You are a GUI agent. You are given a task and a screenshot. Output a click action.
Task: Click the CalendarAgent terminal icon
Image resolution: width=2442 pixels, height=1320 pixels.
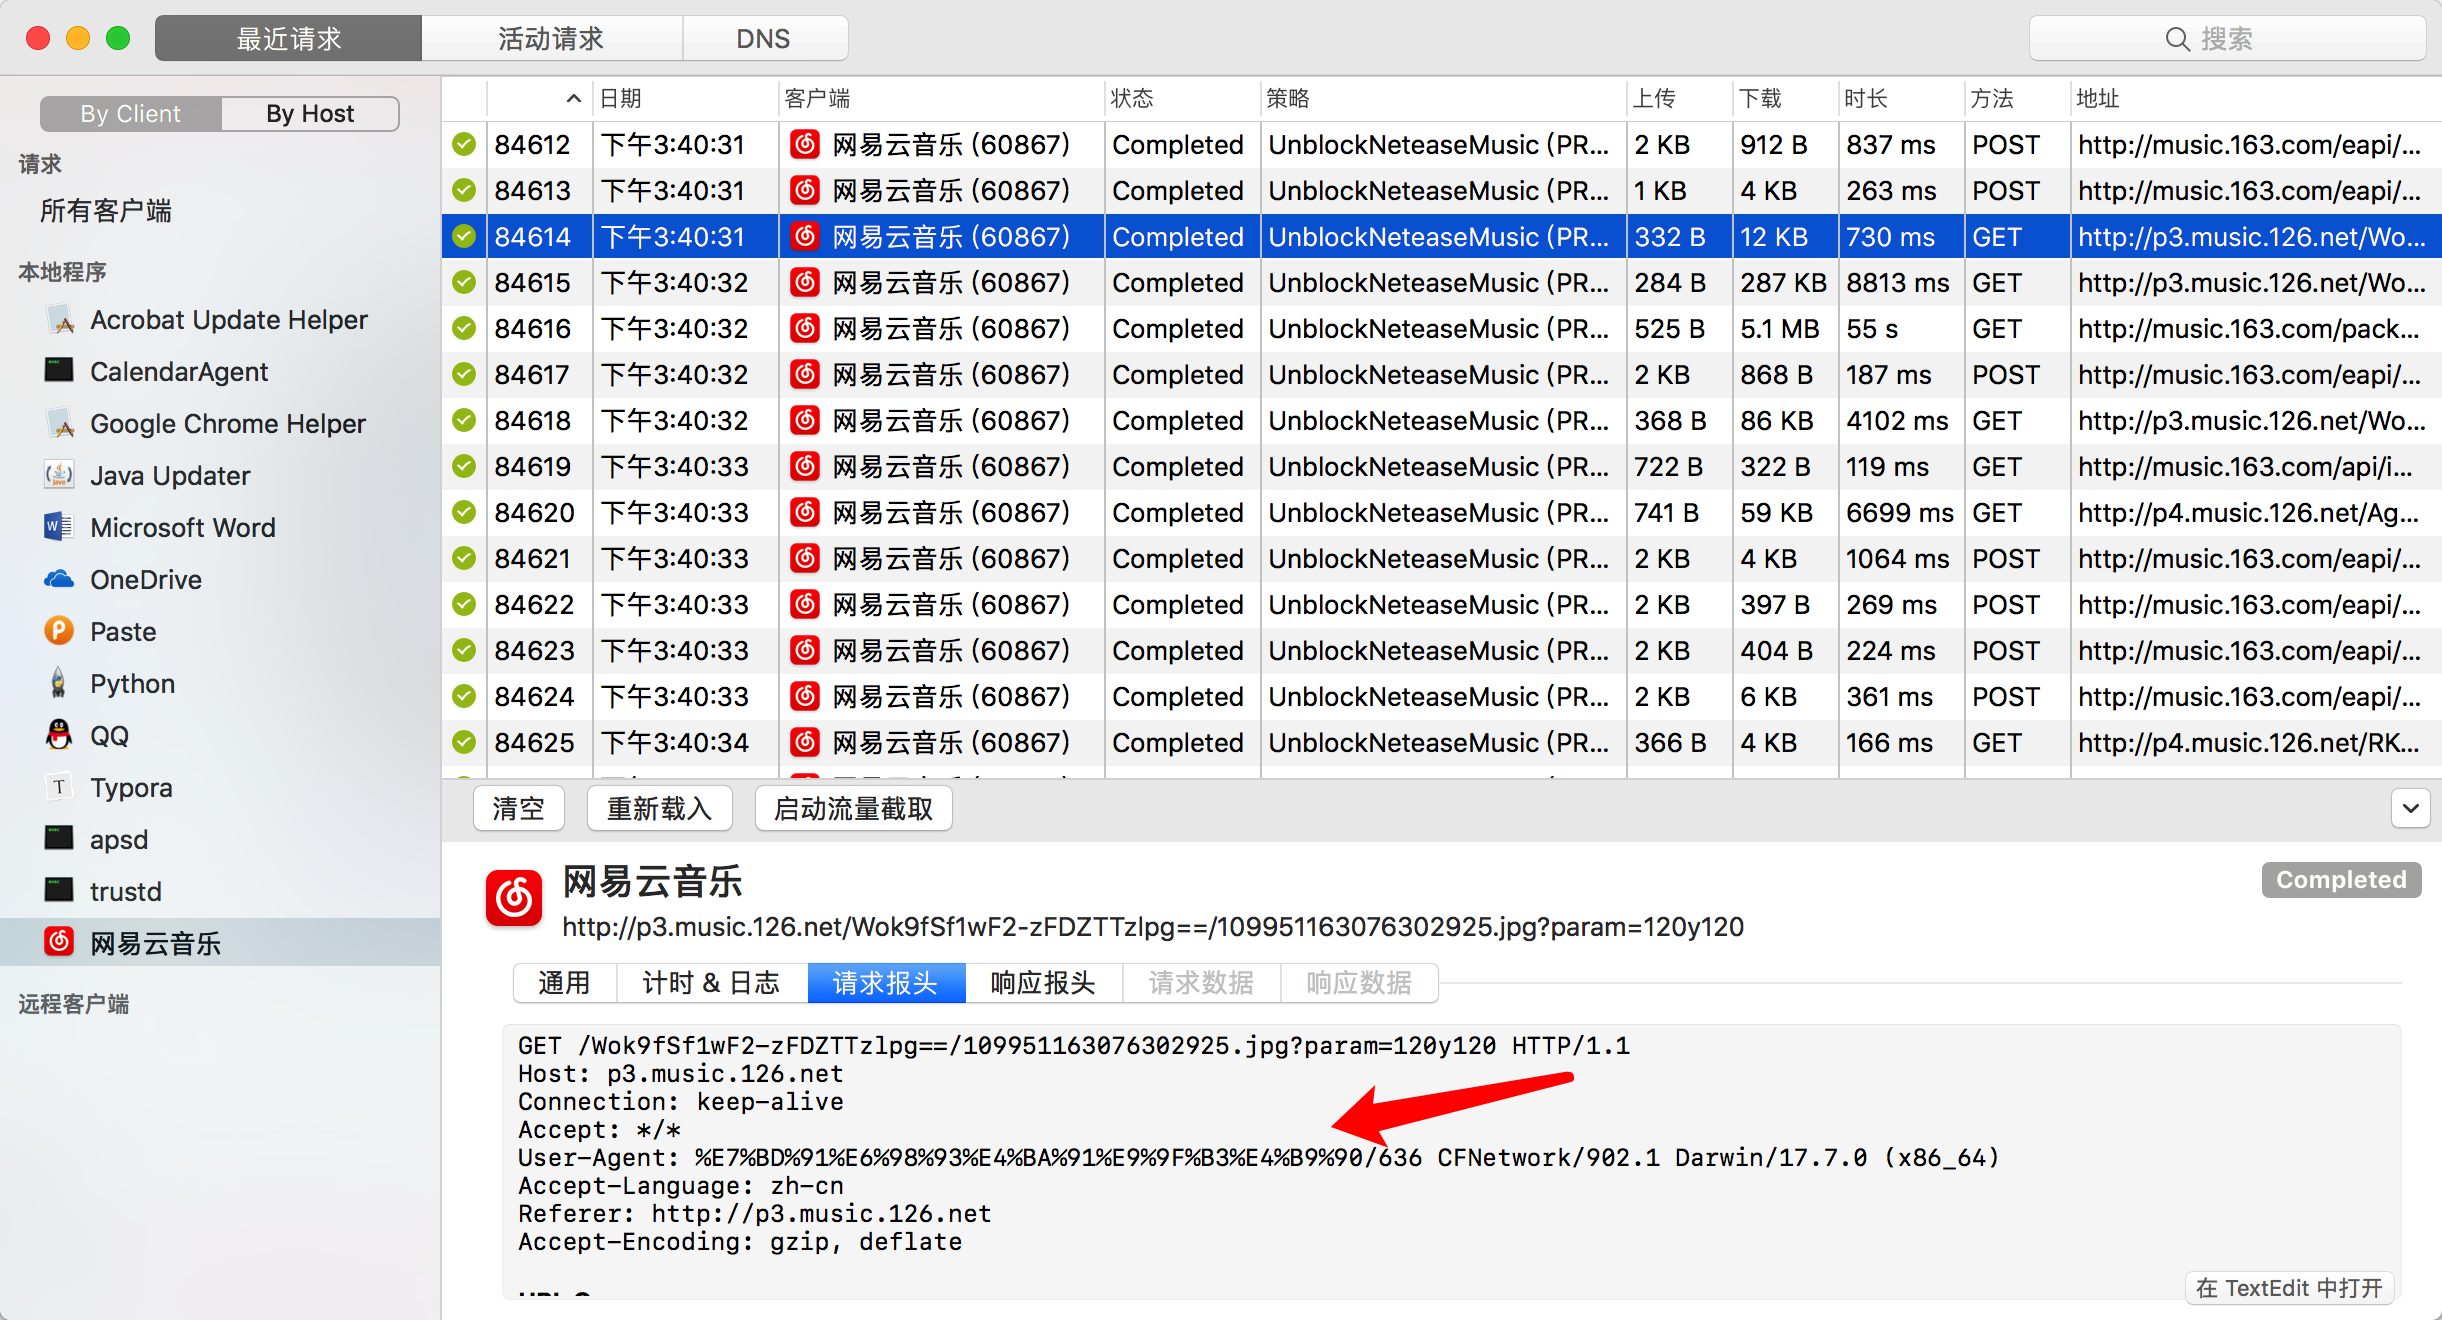click(x=60, y=371)
